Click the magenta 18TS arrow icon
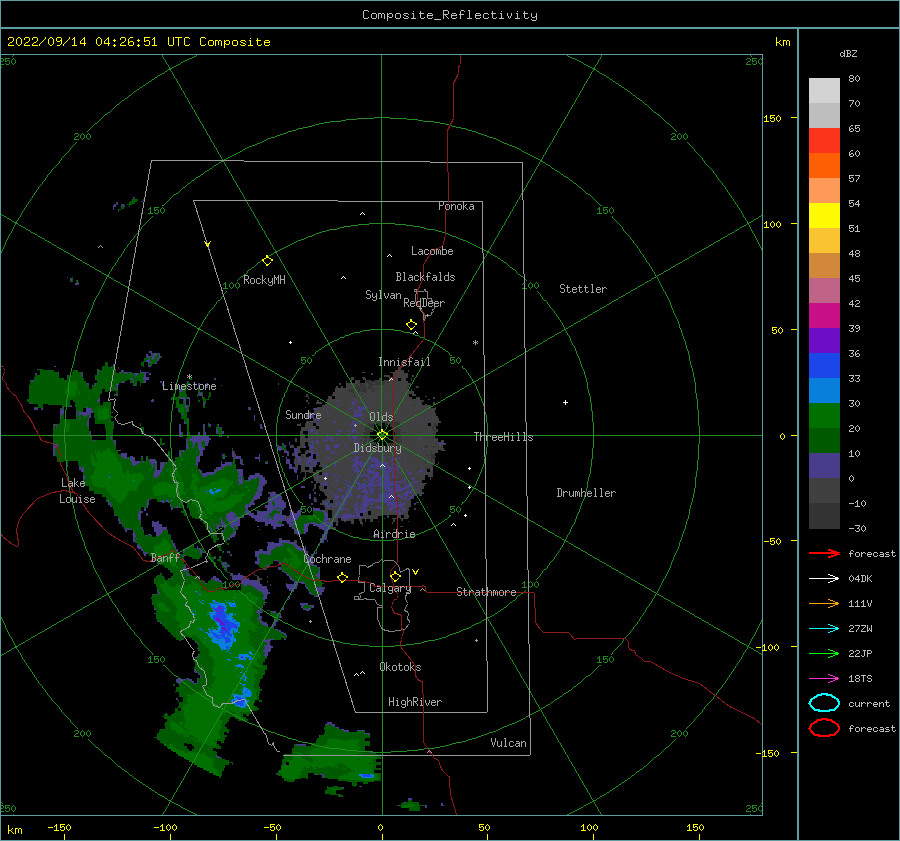This screenshot has width=900, height=841. (824, 679)
